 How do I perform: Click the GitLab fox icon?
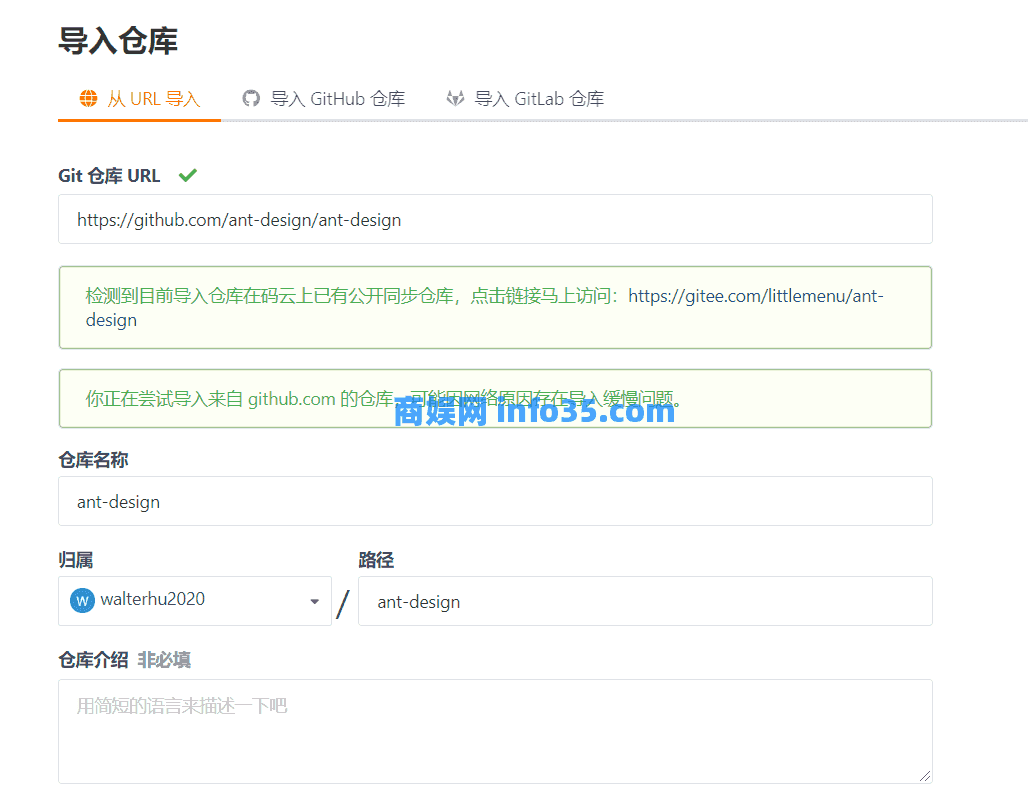[456, 98]
